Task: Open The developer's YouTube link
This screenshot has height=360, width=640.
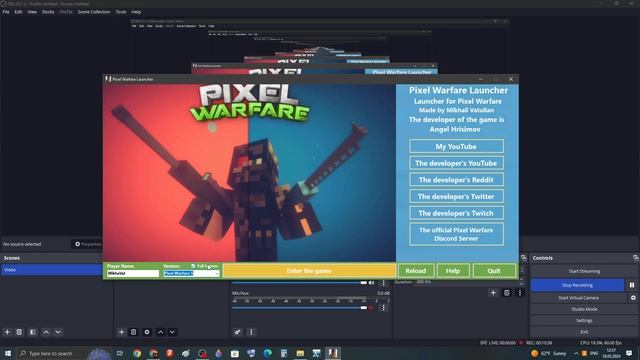Action: click(456, 163)
